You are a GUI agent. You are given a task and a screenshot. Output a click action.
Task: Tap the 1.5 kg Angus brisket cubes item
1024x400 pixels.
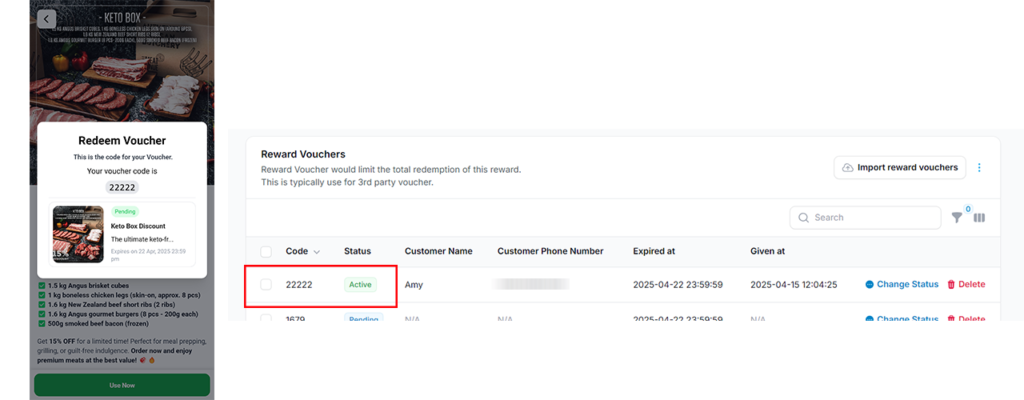tap(83, 286)
